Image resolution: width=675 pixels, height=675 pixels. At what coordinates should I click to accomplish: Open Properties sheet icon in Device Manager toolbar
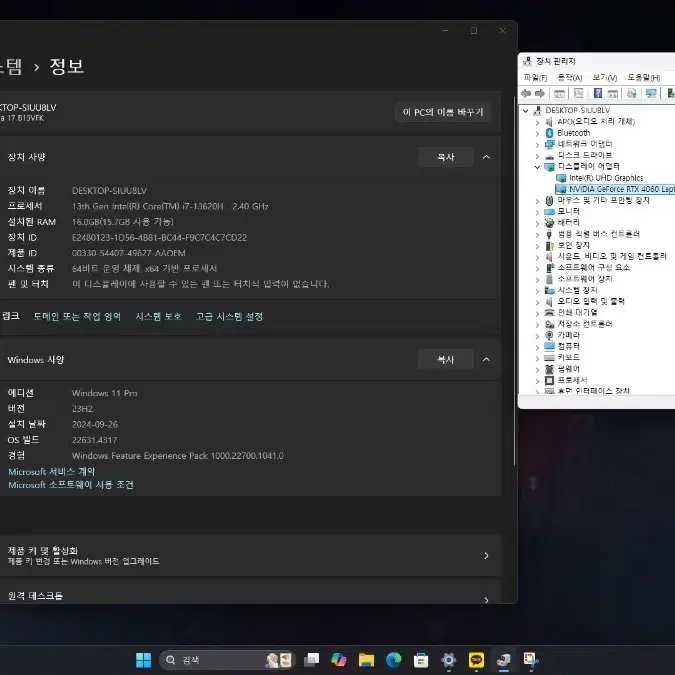[578, 93]
